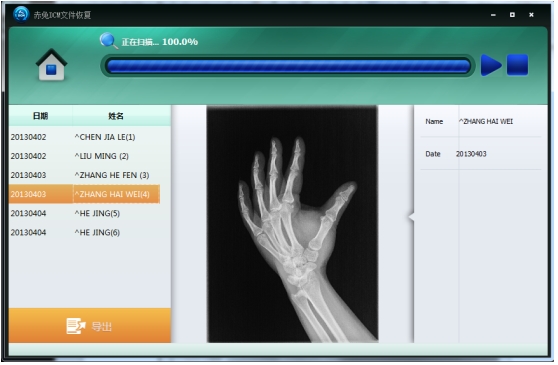Stop the scan with the square button

point(517,65)
